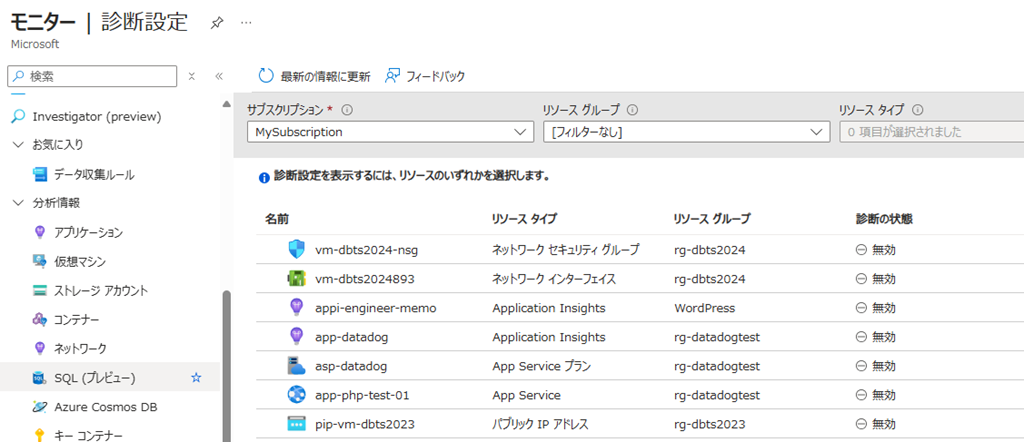
Task: Click ネットワーク セキュリティ グループ type cell
Action: 566,249
